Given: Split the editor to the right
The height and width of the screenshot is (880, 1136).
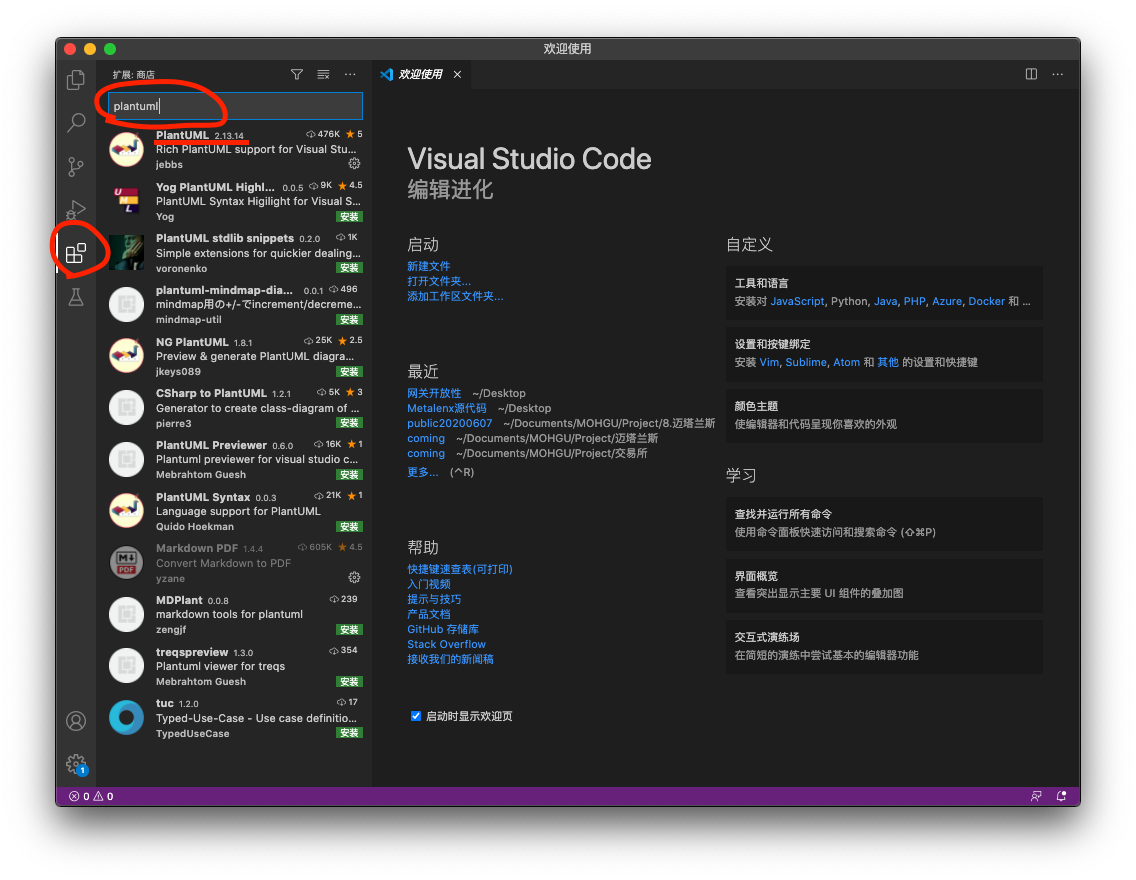Looking at the screenshot, I should point(1031,74).
